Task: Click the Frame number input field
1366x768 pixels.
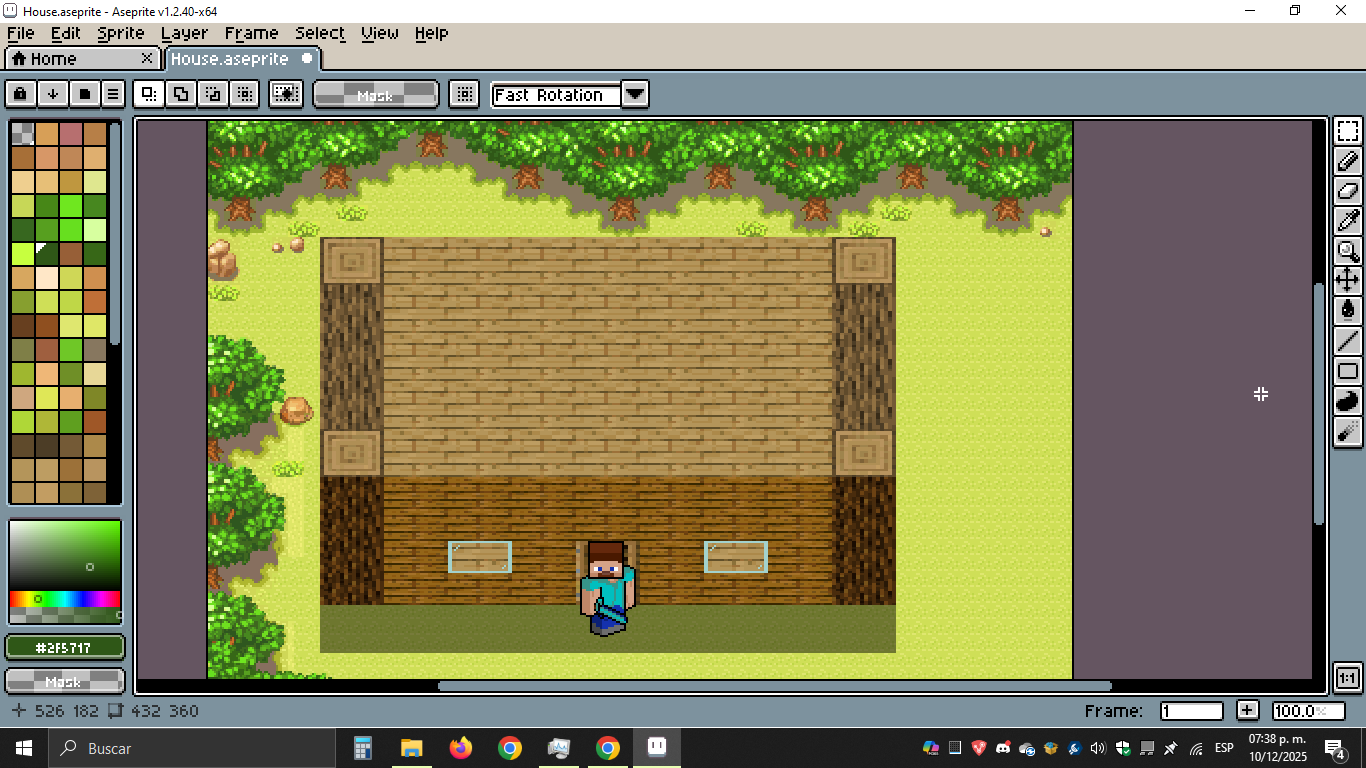Action: [x=1191, y=711]
